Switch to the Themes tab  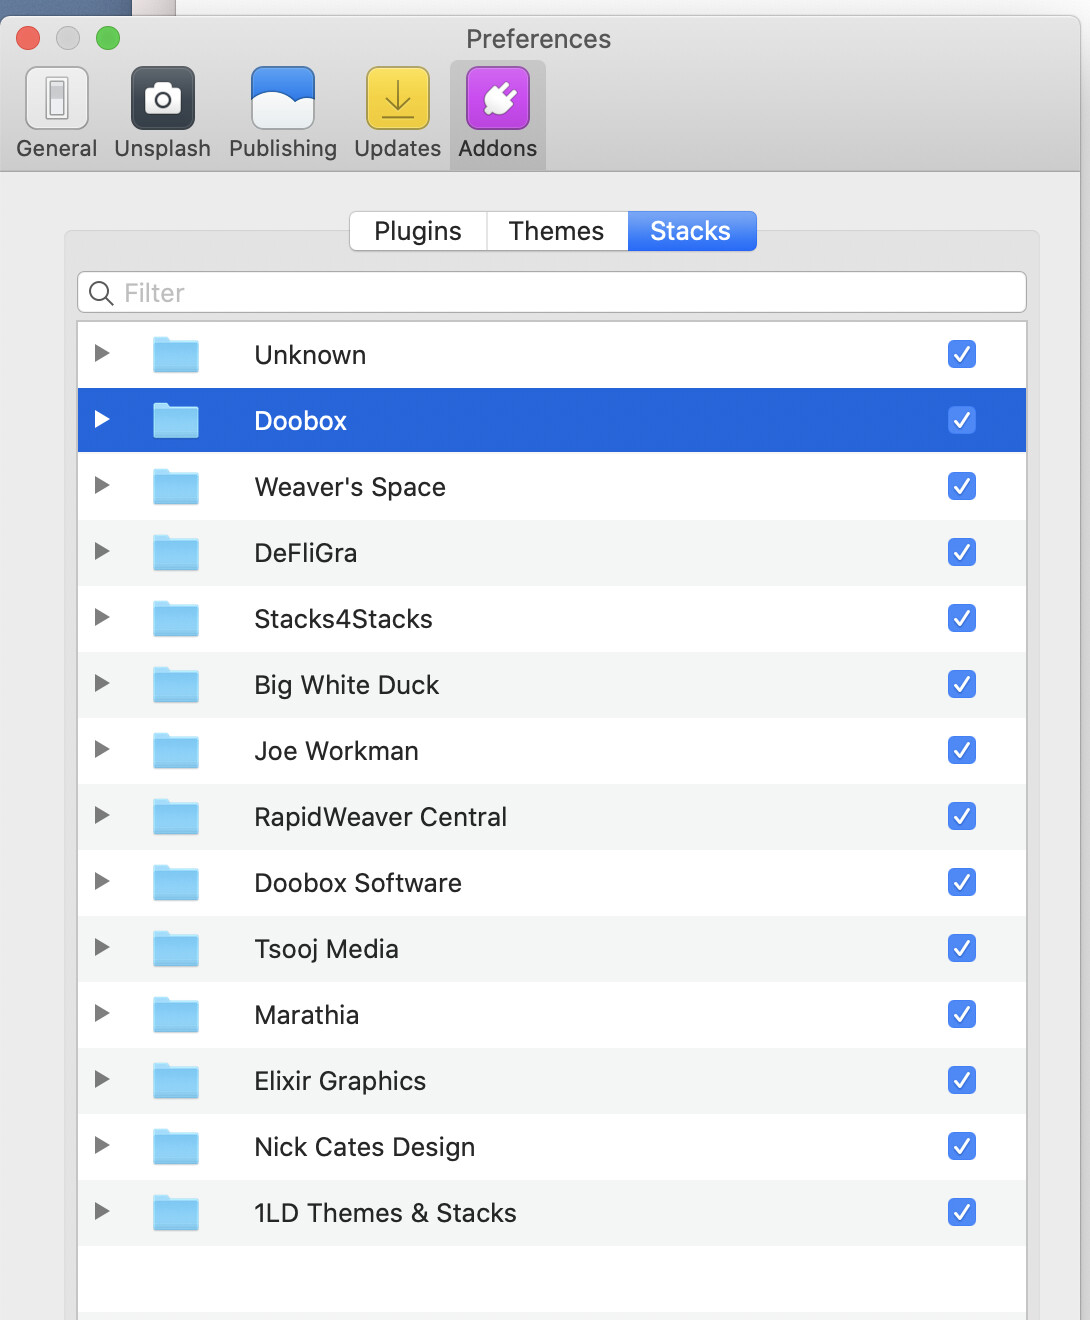[557, 231]
